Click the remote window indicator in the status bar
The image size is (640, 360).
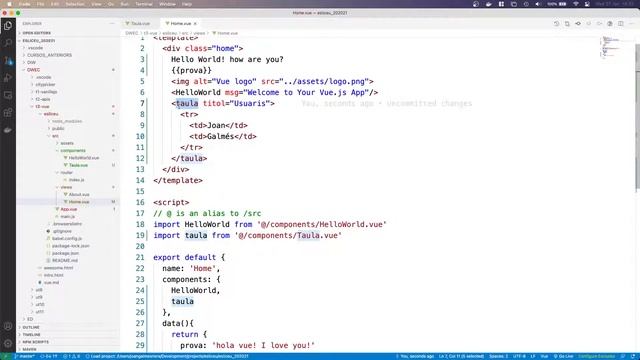coord(5,356)
